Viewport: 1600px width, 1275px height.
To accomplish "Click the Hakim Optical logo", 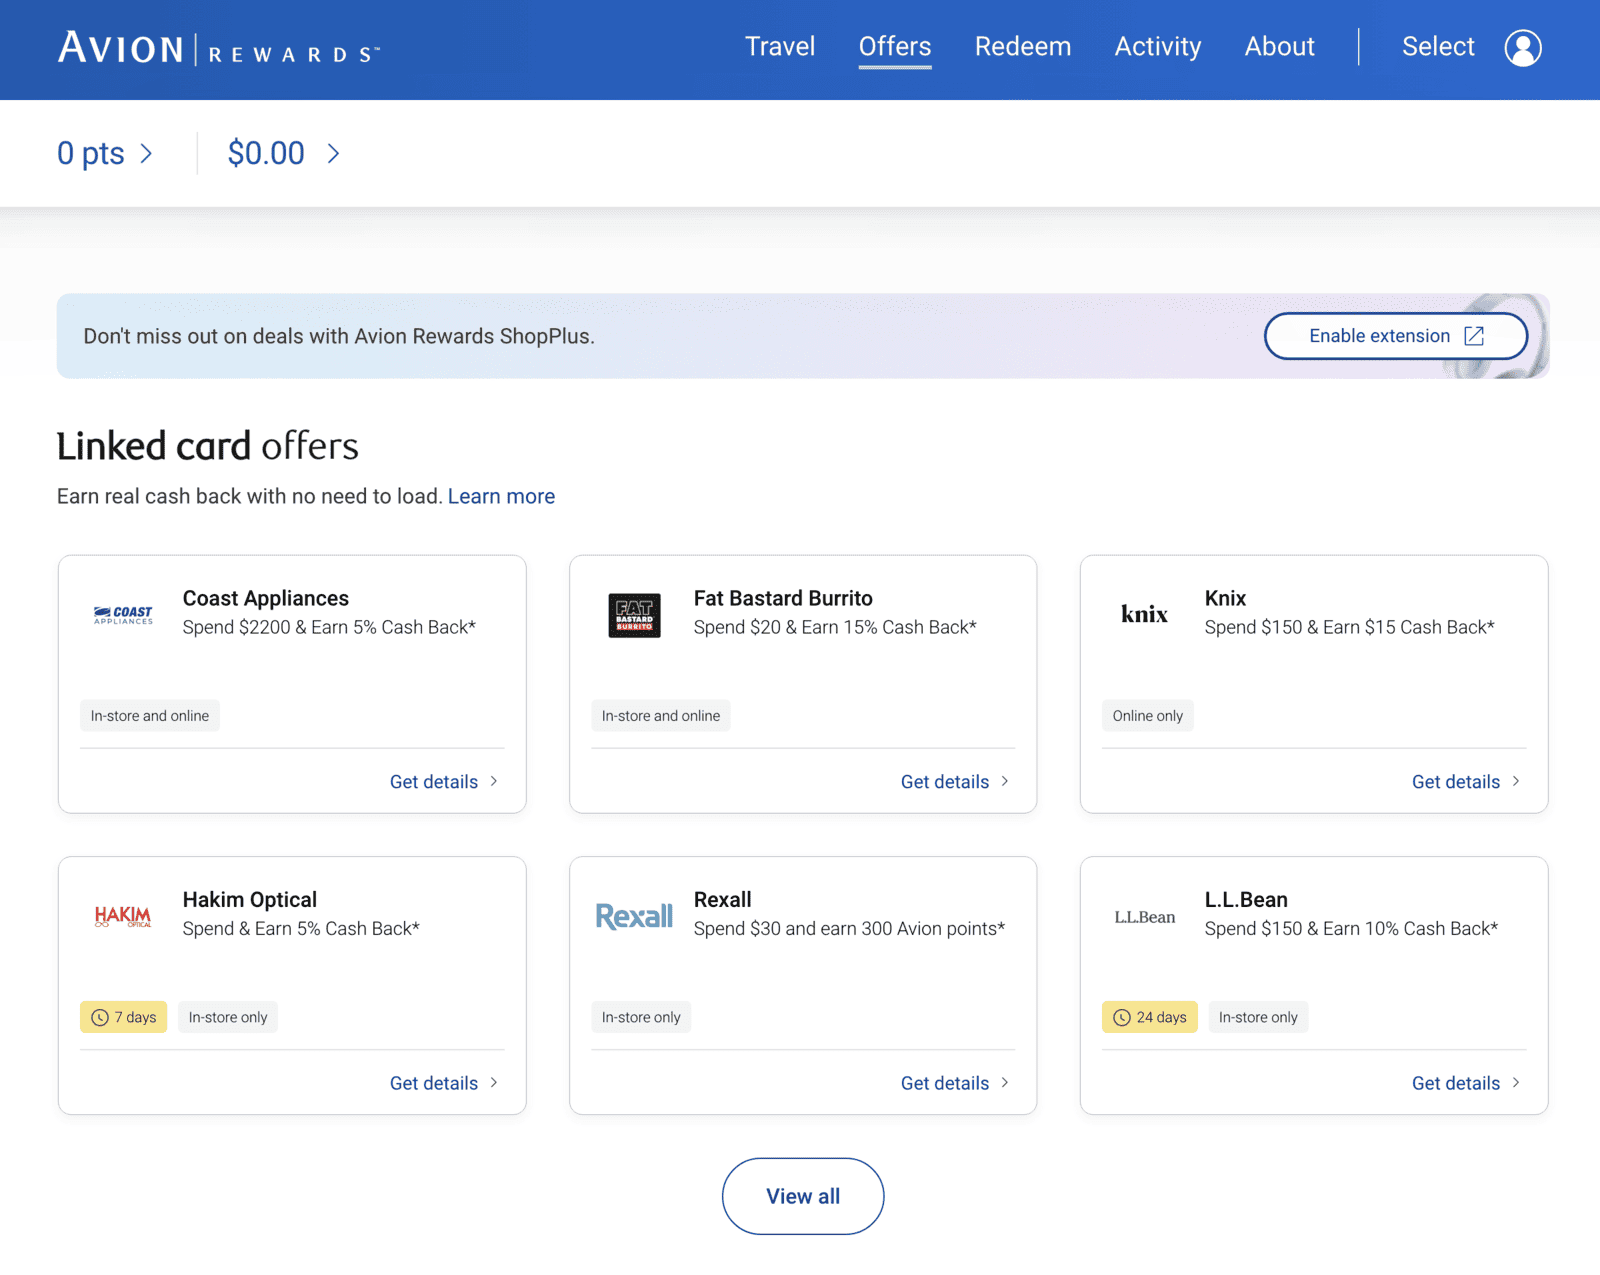I will point(122,915).
